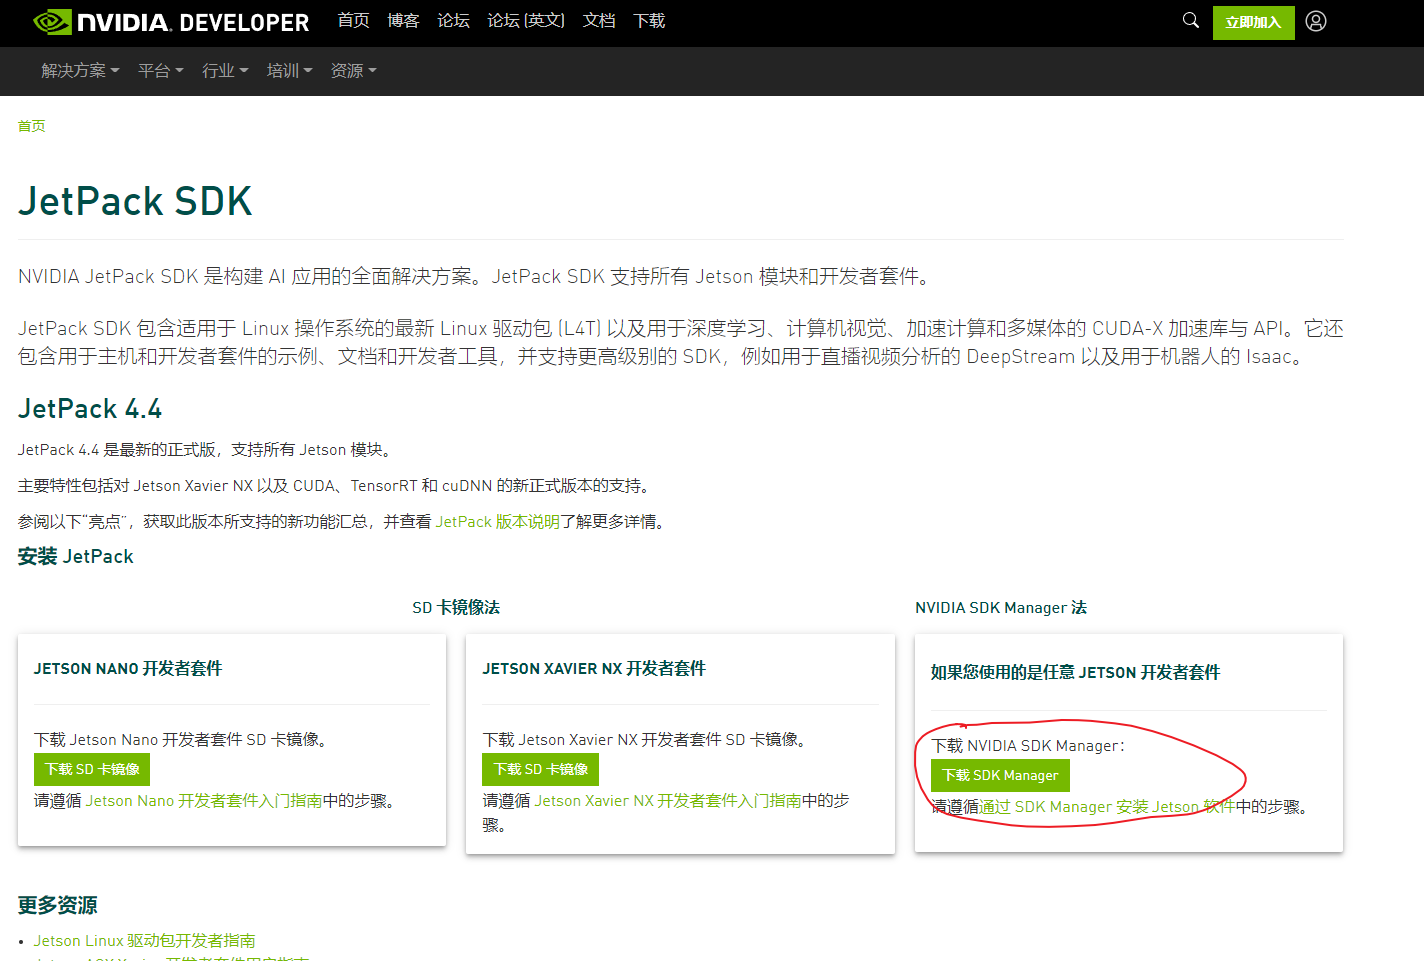The width and height of the screenshot is (1424, 961).
Task: Open 通过 SDK Manager 安装 Jetson 软件 link
Action: click(1107, 807)
